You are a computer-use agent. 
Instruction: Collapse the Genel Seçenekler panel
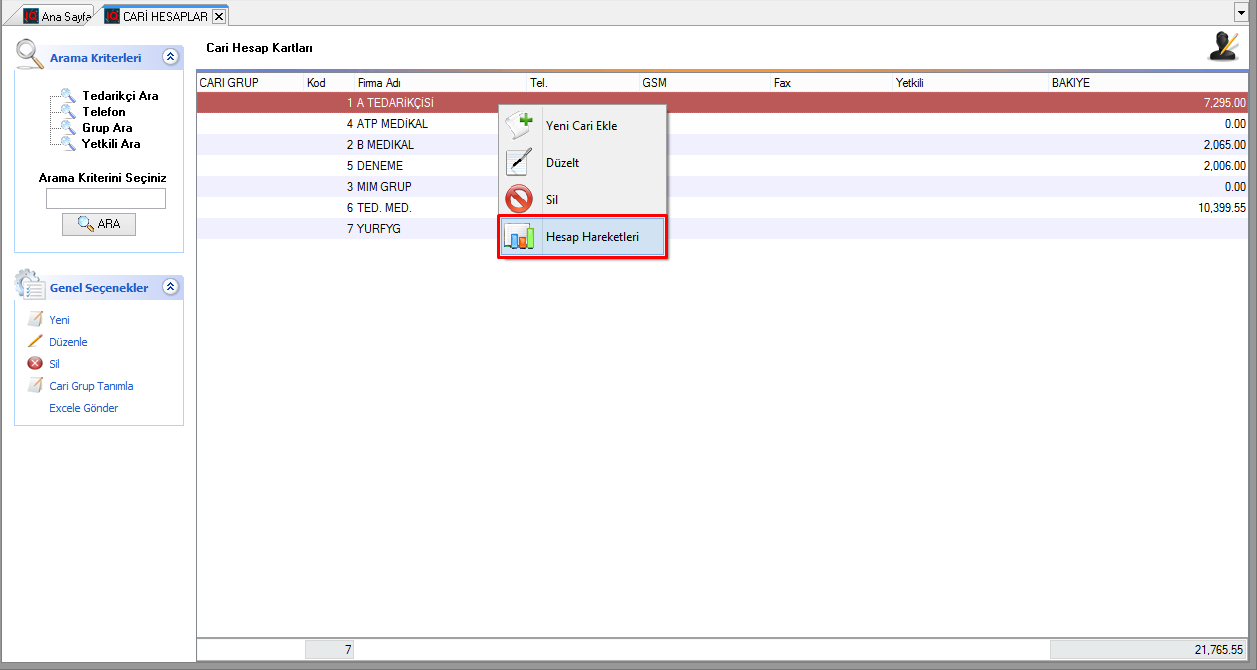(x=170, y=288)
